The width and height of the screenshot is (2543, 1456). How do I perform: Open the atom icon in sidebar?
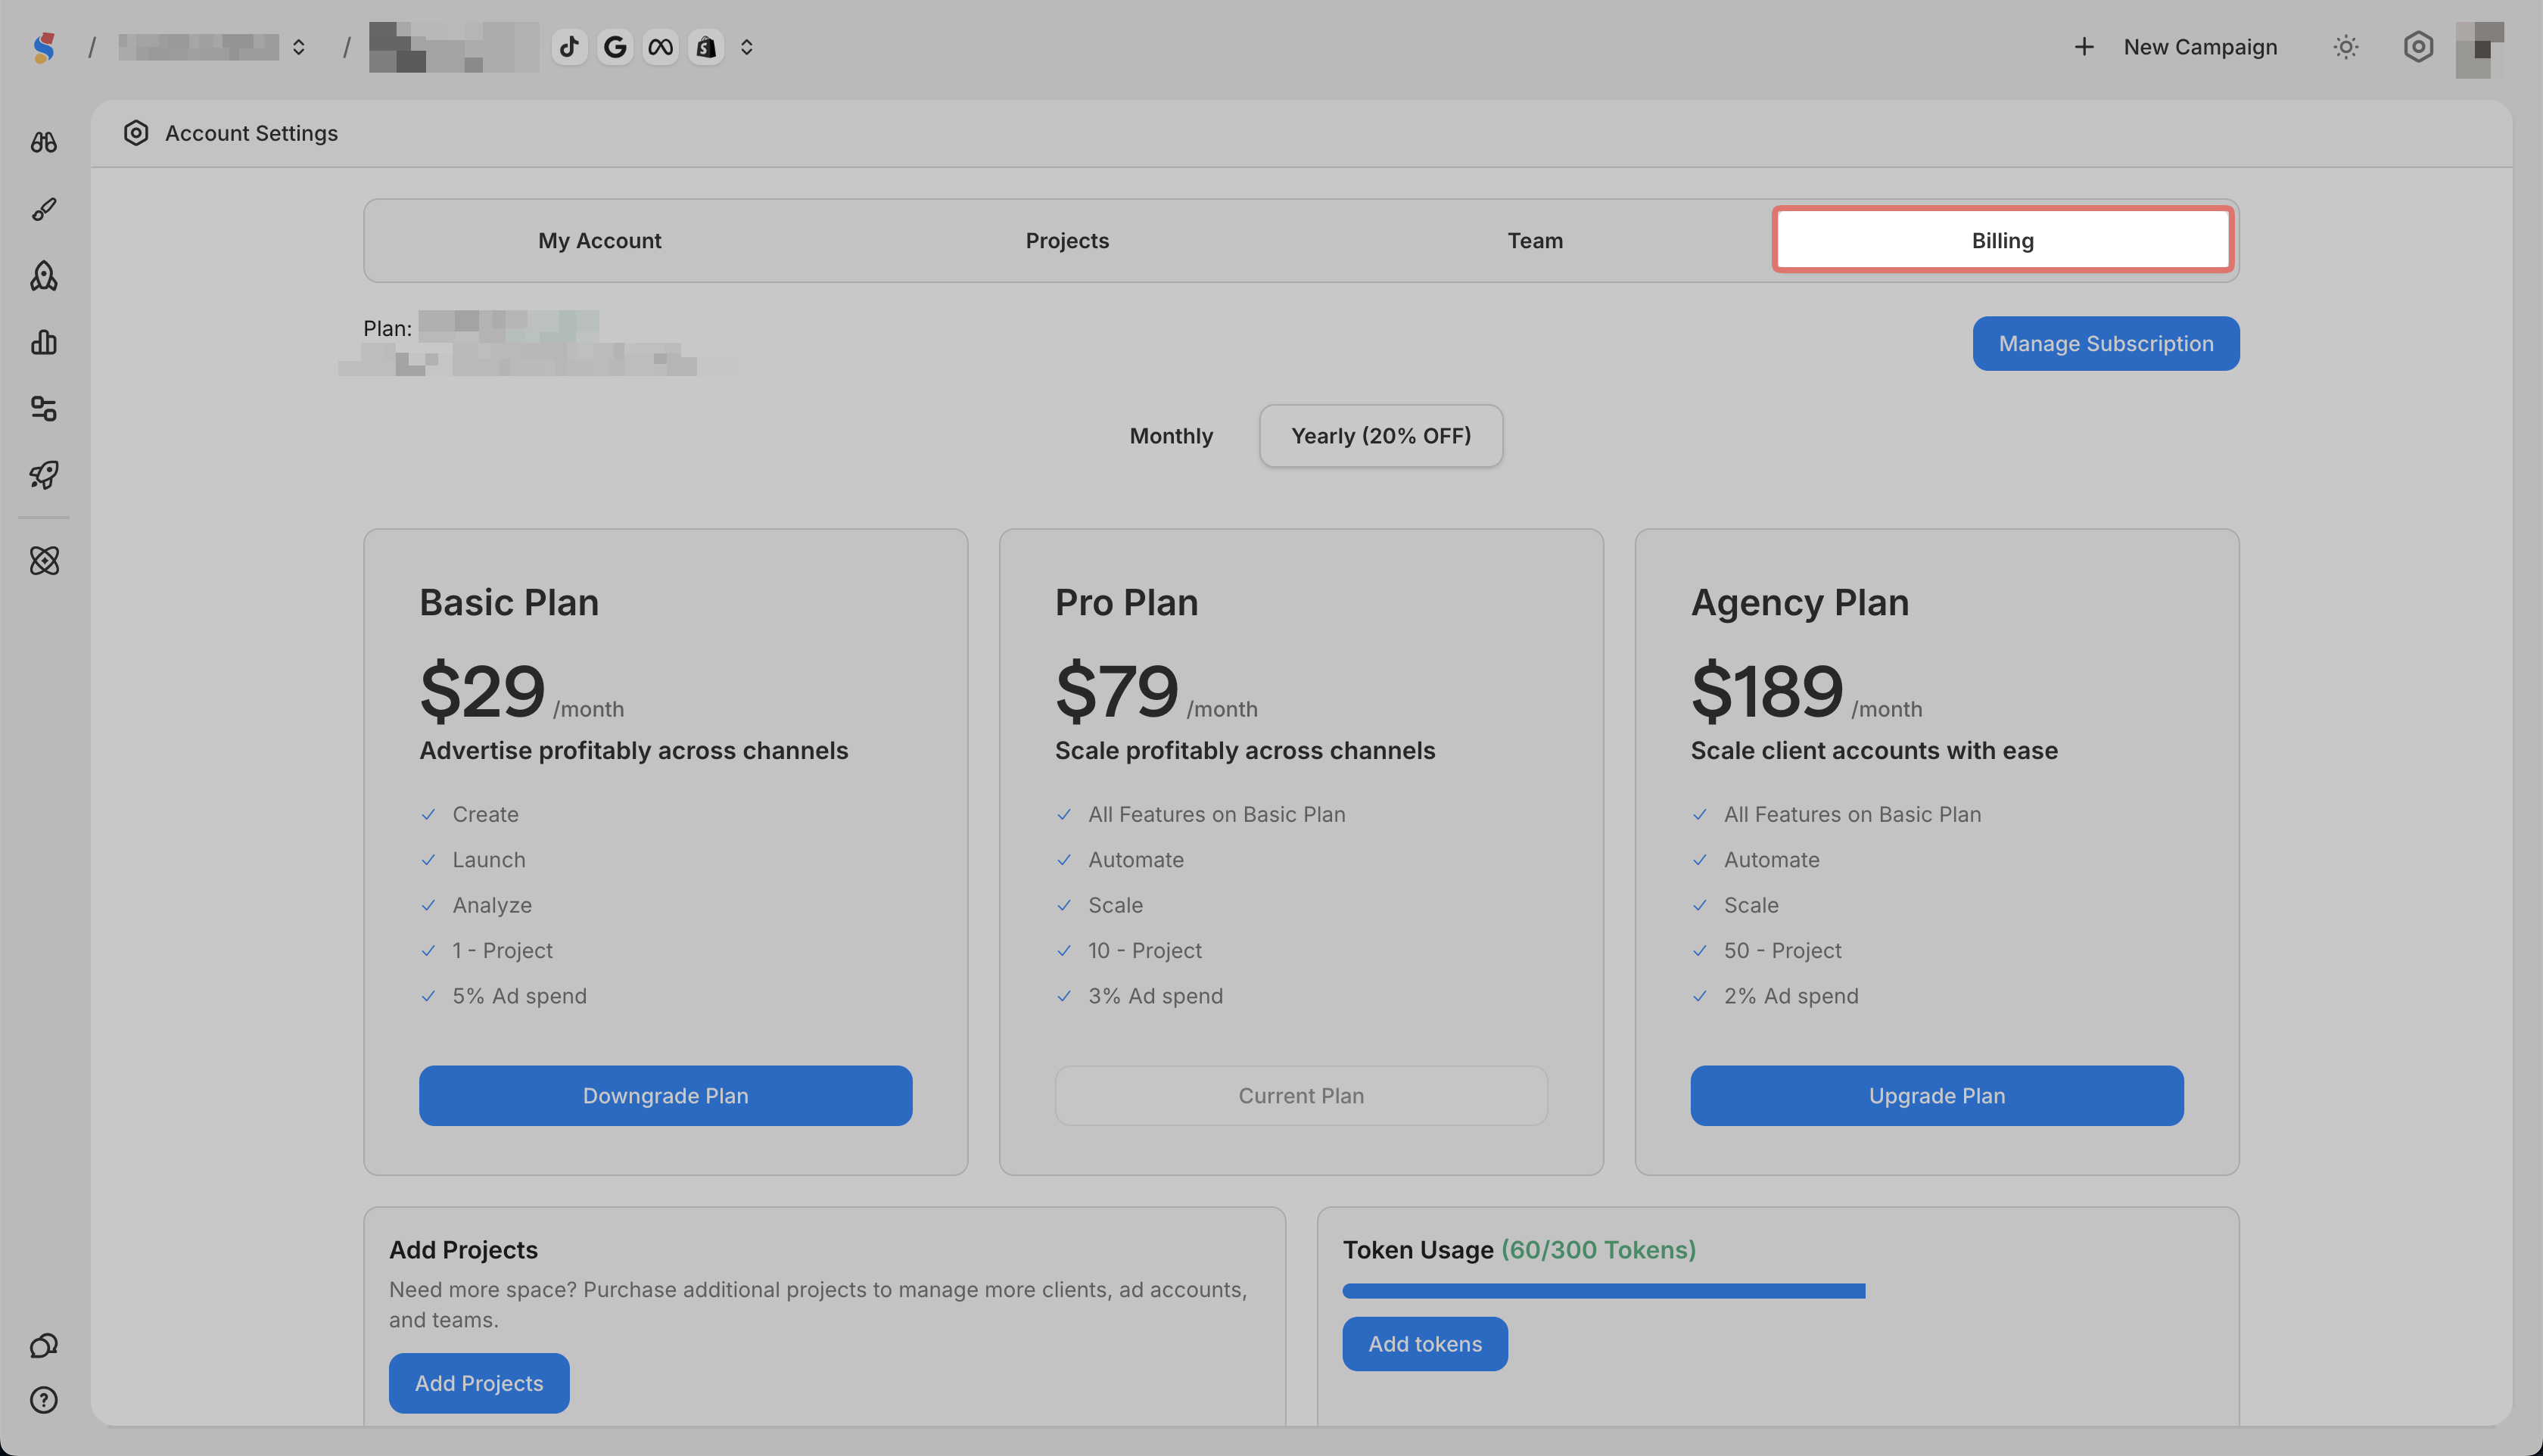[44, 560]
